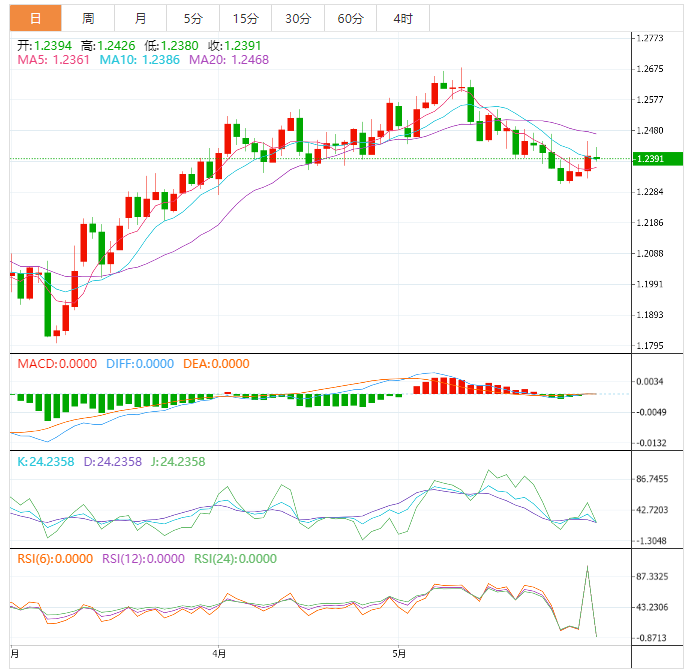The height and width of the screenshot is (670, 694).
Task: Open the 月 monthly timeframe tab
Action: point(140,18)
